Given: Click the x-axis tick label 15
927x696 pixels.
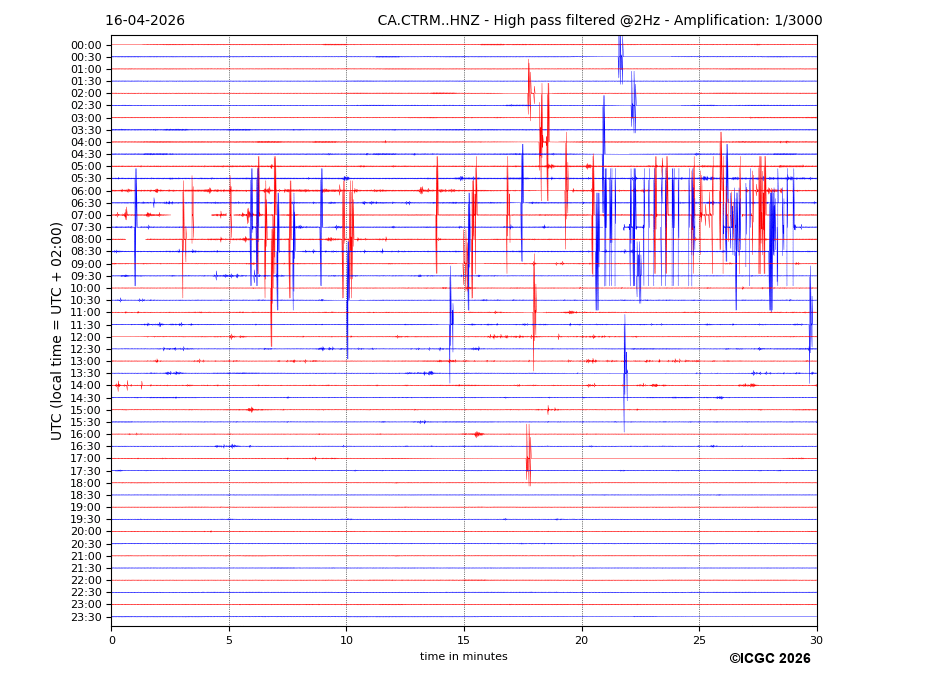Looking at the screenshot, I should coord(464,640).
